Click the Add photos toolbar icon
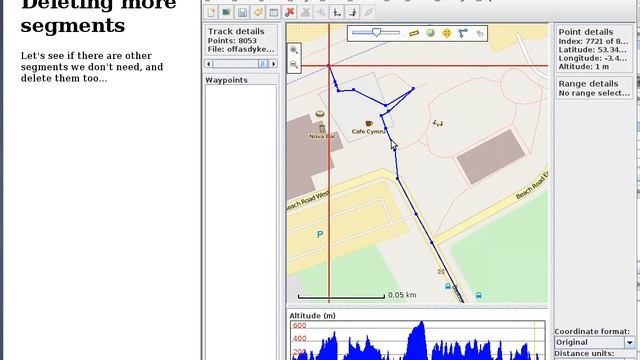The height and width of the screenshot is (360, 640). pyautogui.click(x=227, y=13)
